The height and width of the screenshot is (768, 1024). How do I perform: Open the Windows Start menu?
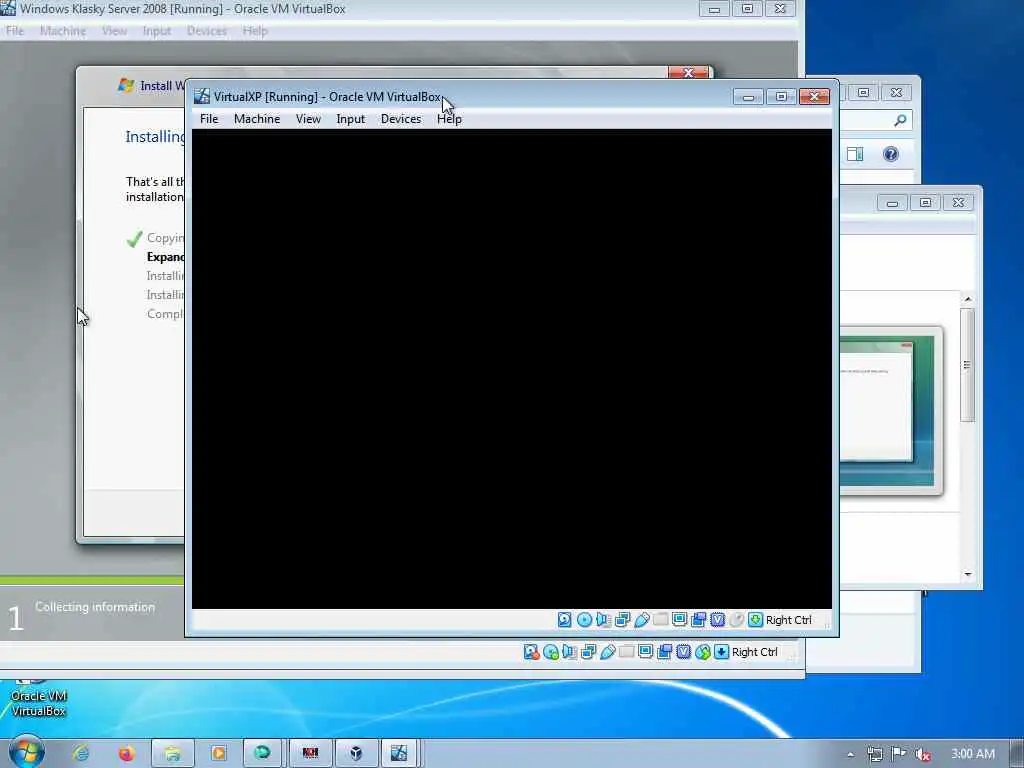pos(26,751)
